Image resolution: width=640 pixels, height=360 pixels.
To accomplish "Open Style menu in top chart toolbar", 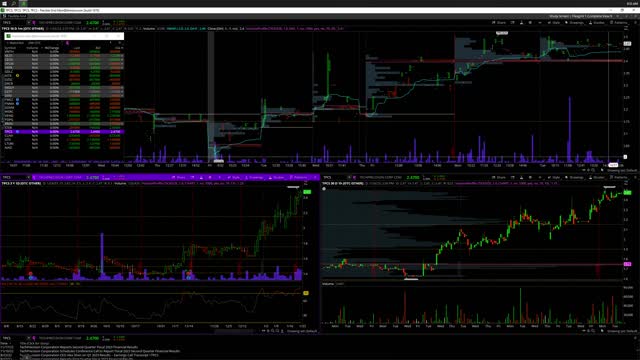I will pyautogui.click(x=555, y=22).
